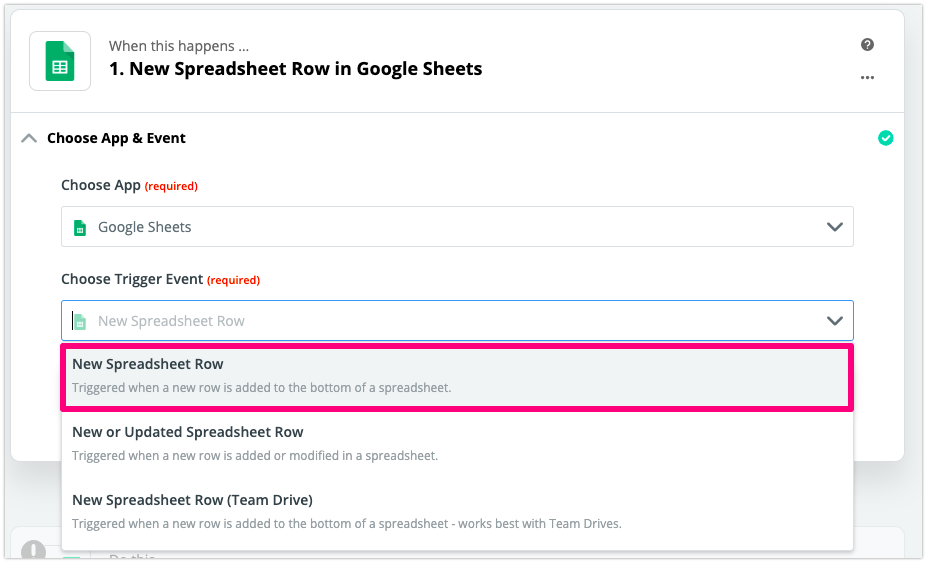Image resolution: width=927 pixels, height=563 pixels.
Task: Open the three-dot more options menu
Action: point(867,77)
